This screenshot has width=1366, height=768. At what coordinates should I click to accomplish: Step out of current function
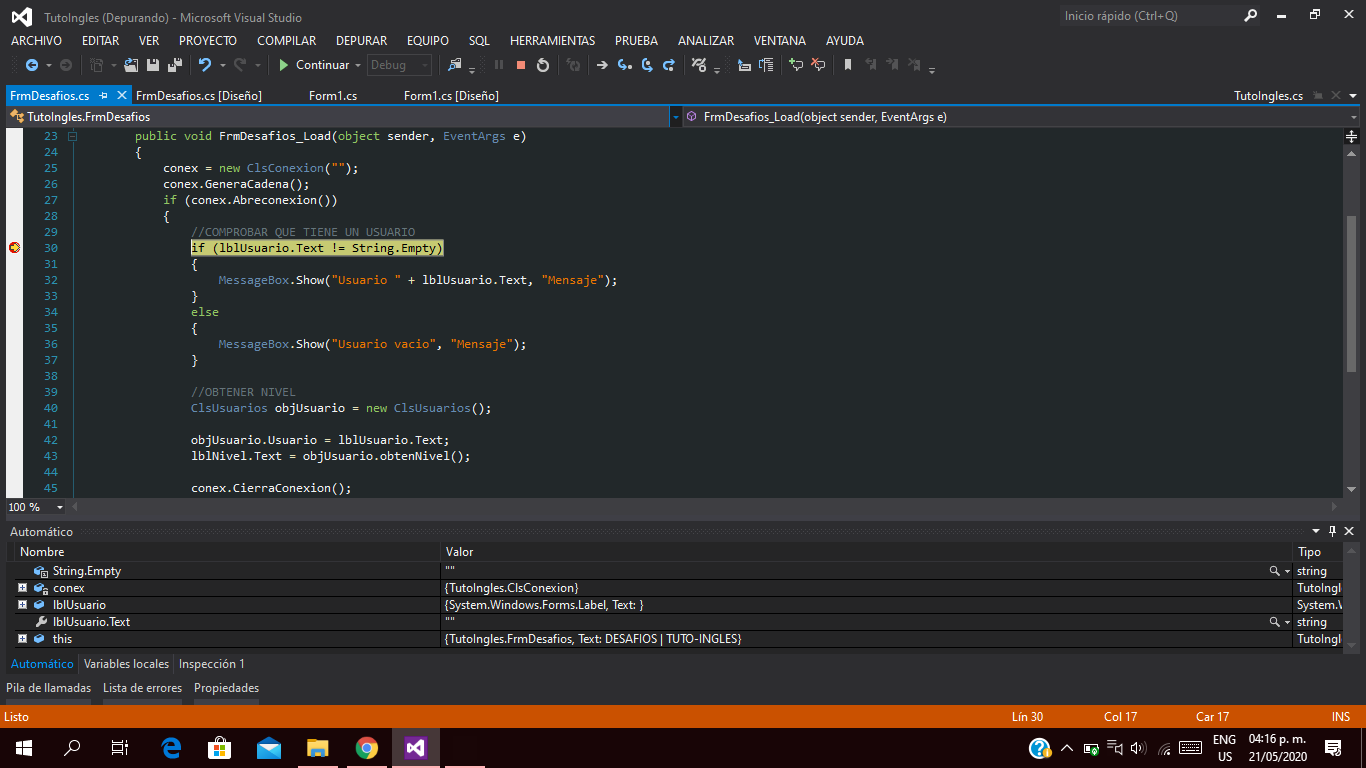coord(669,65)
